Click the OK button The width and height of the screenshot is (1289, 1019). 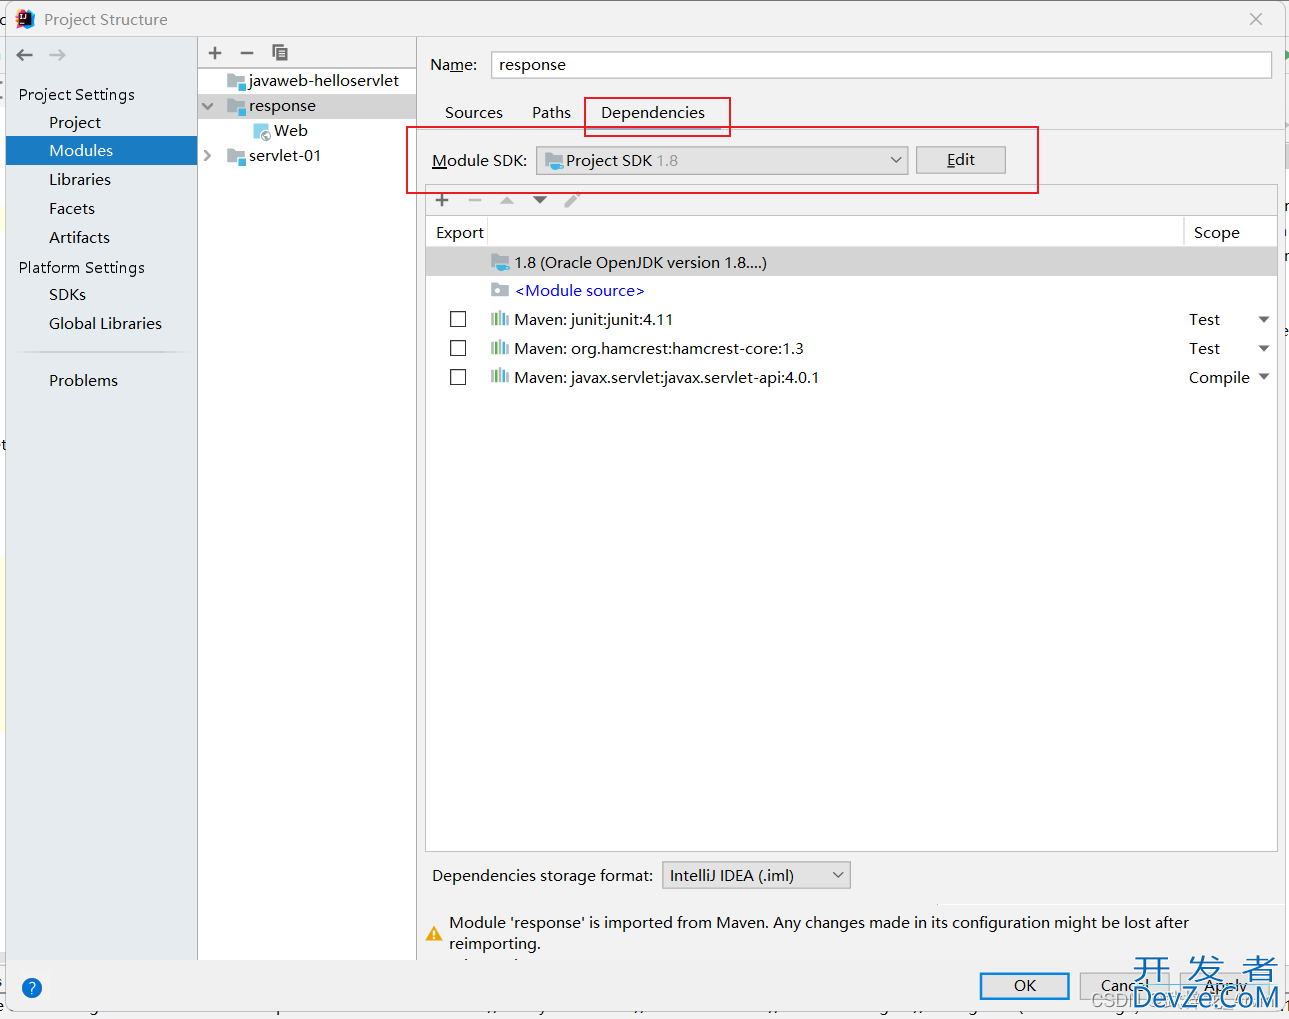pyautogui.click(x=1025, y=986)
